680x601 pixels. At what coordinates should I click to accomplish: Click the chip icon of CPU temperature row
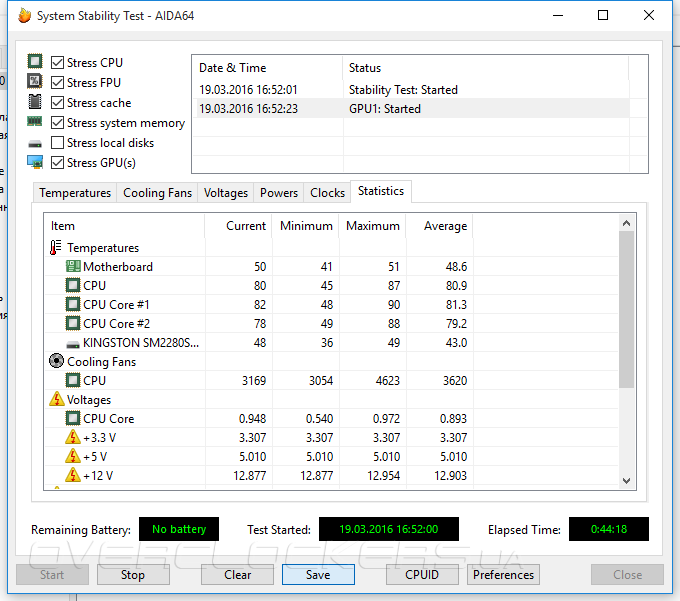coord(73,285)
